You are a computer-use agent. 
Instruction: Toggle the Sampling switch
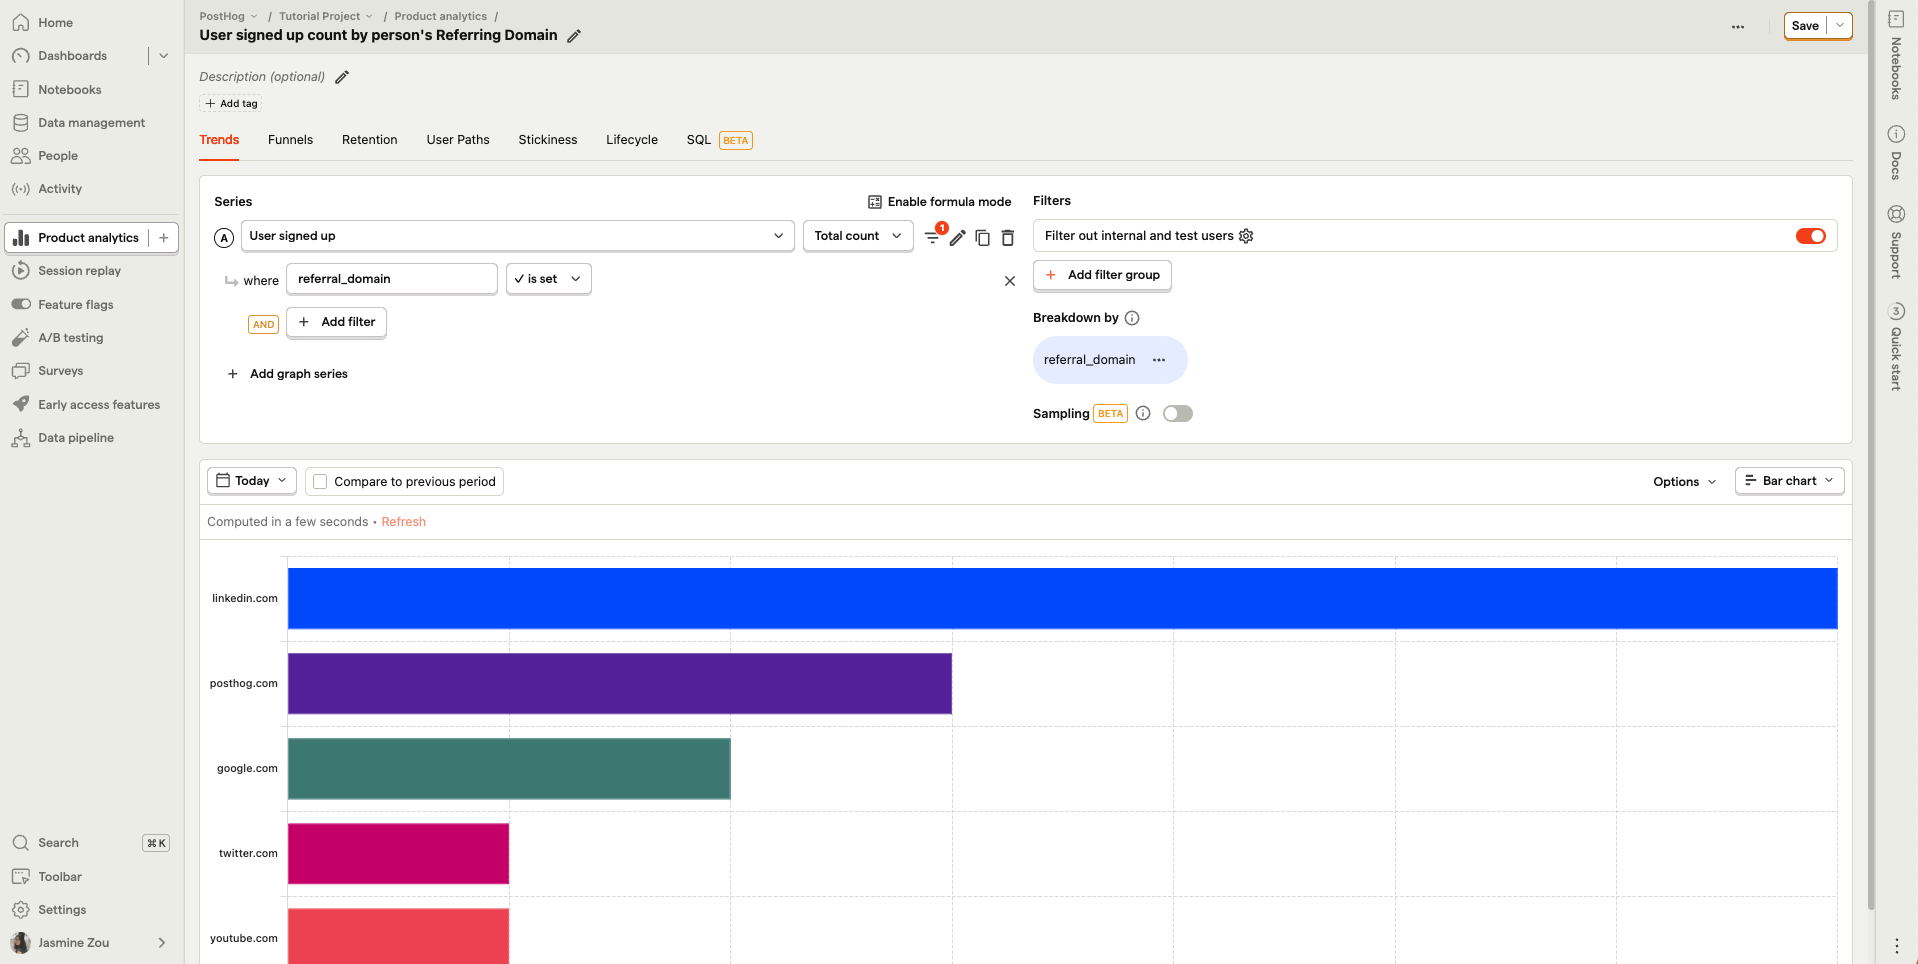(x=1178, y=414)
